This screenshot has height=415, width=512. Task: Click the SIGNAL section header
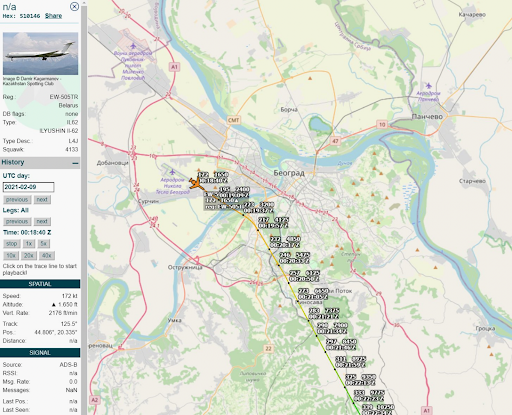pyautogui.click(x=40, y=353)
